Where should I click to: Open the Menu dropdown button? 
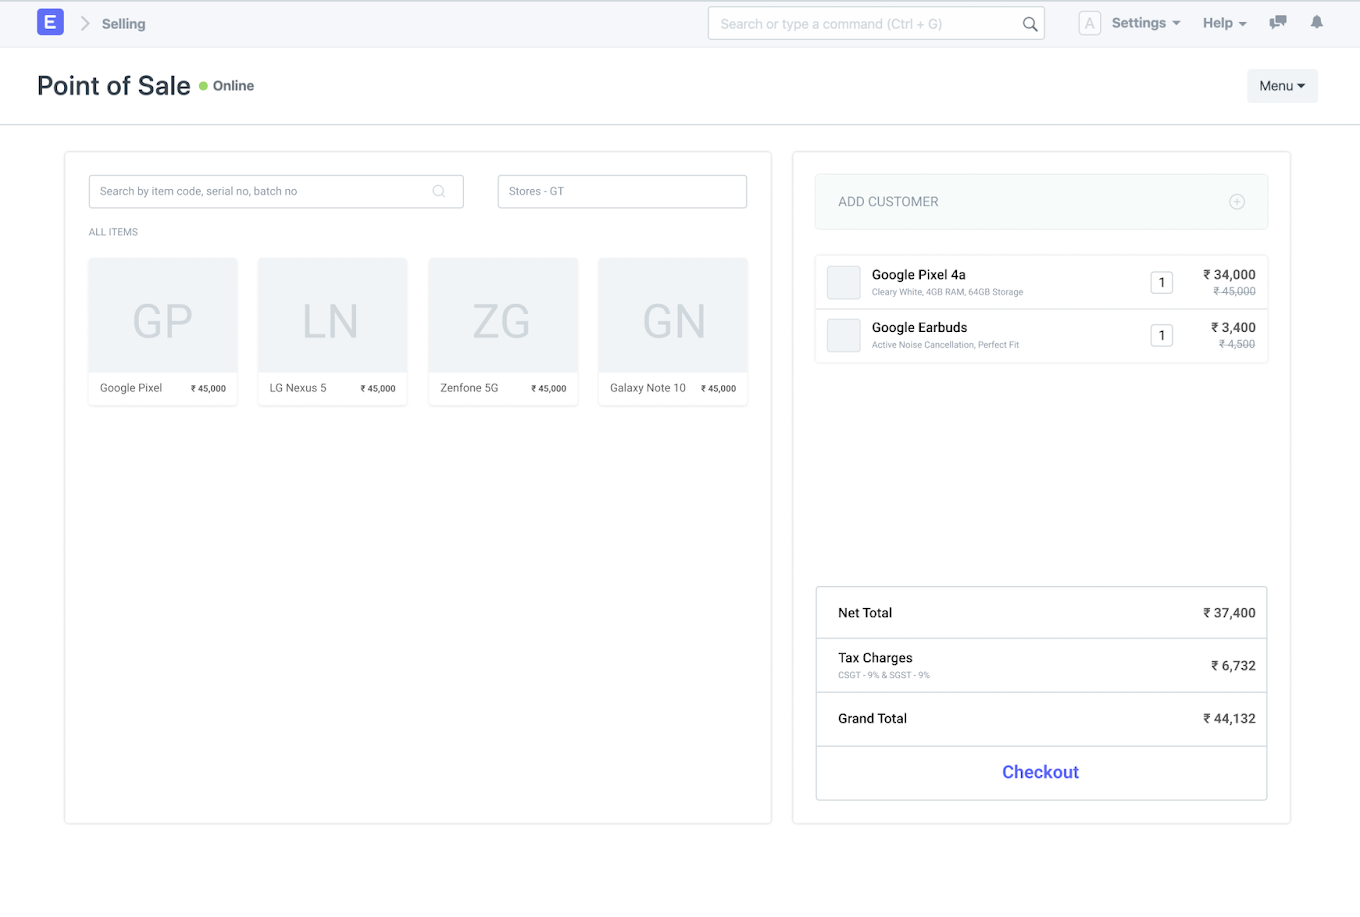tap(1282, 86)
